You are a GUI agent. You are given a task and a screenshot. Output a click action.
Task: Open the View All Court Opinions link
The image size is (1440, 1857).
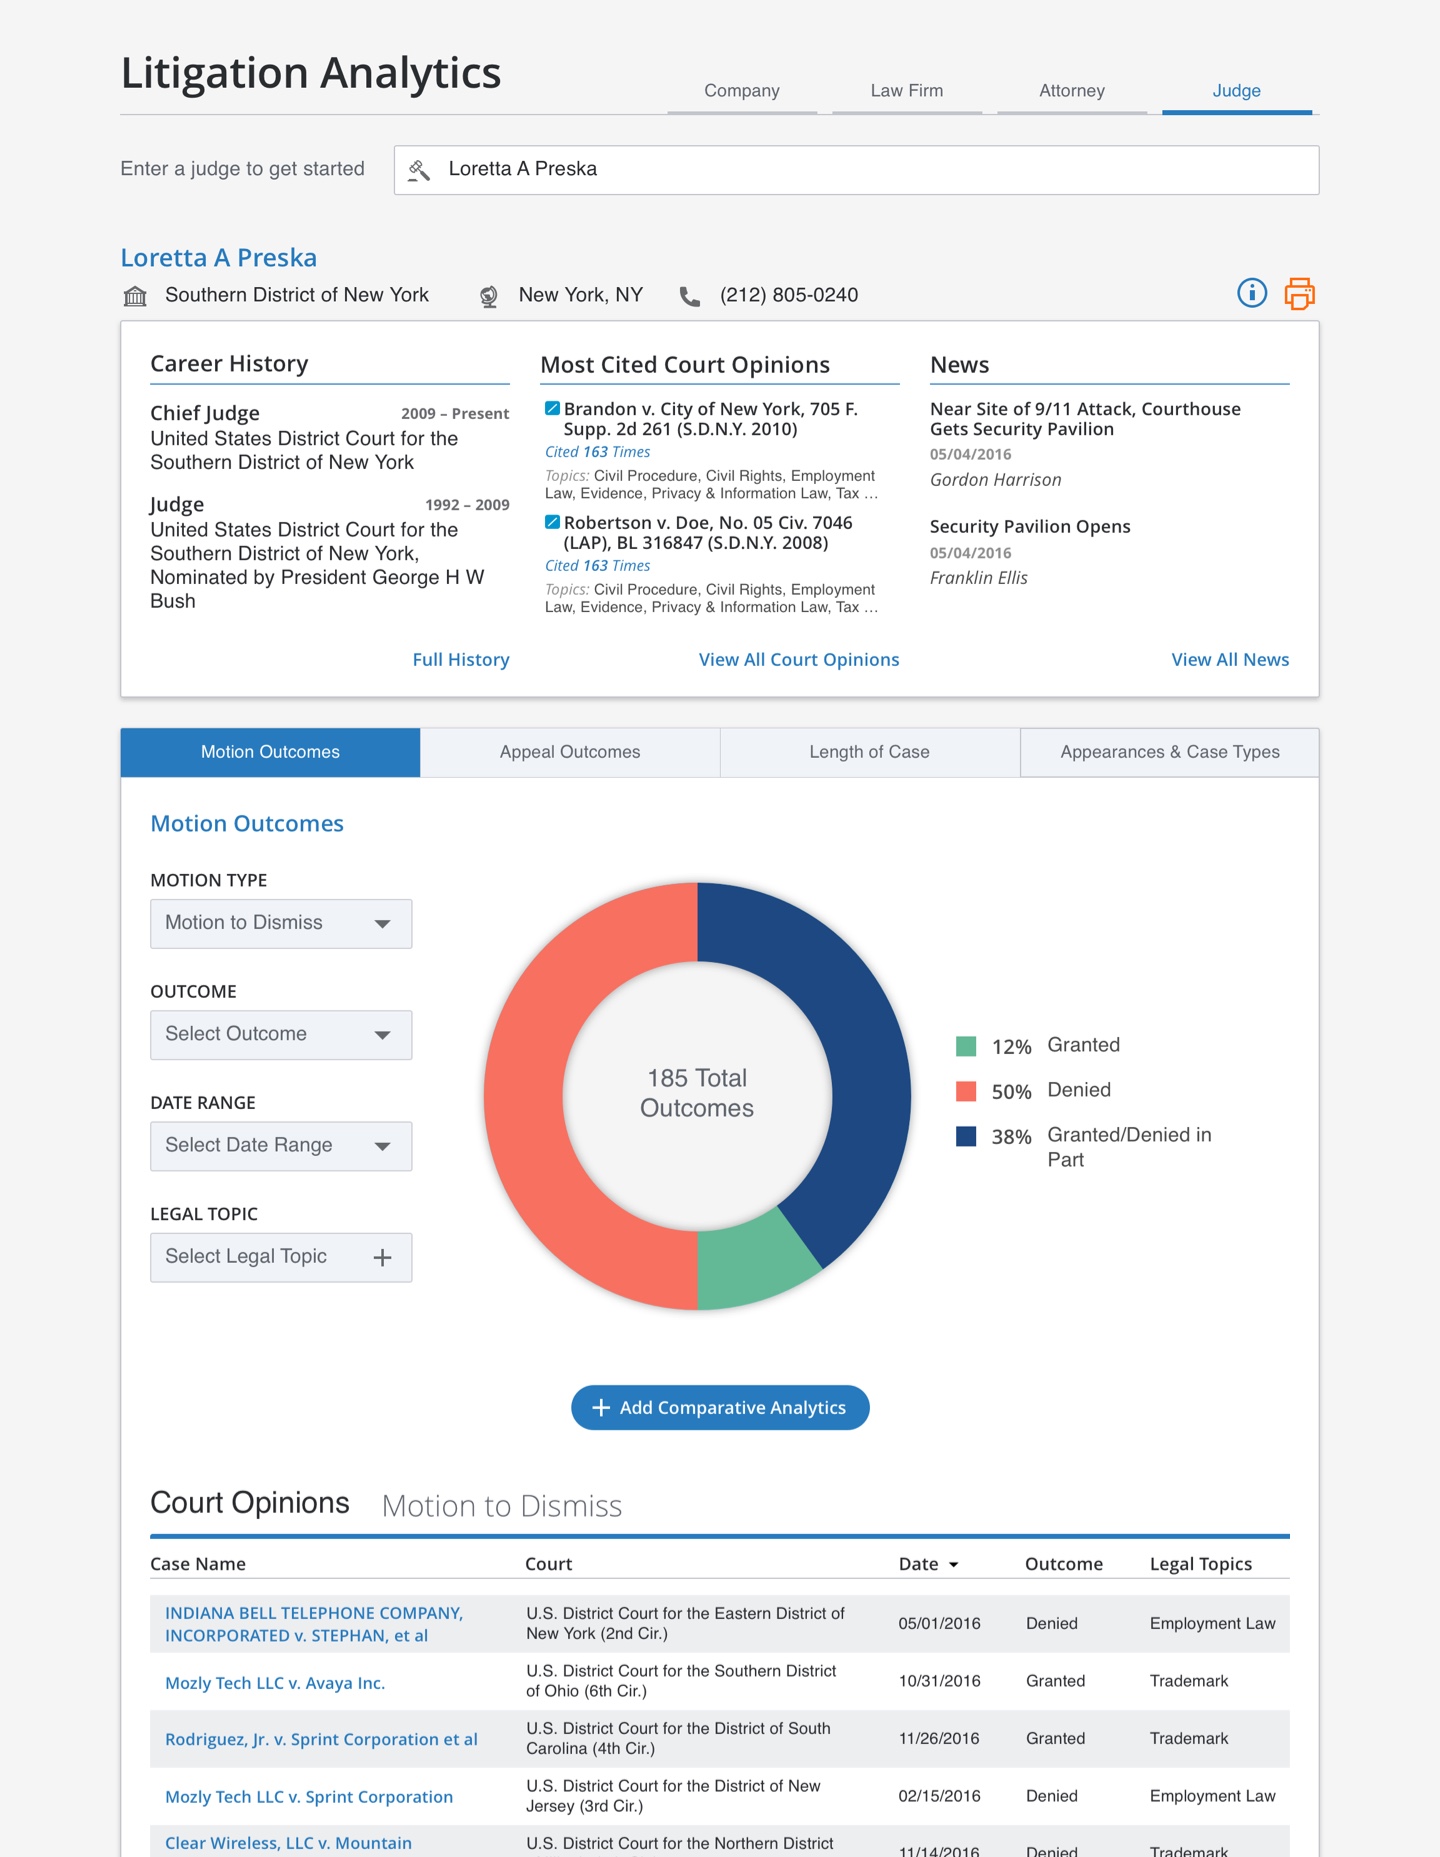(798, 660)
